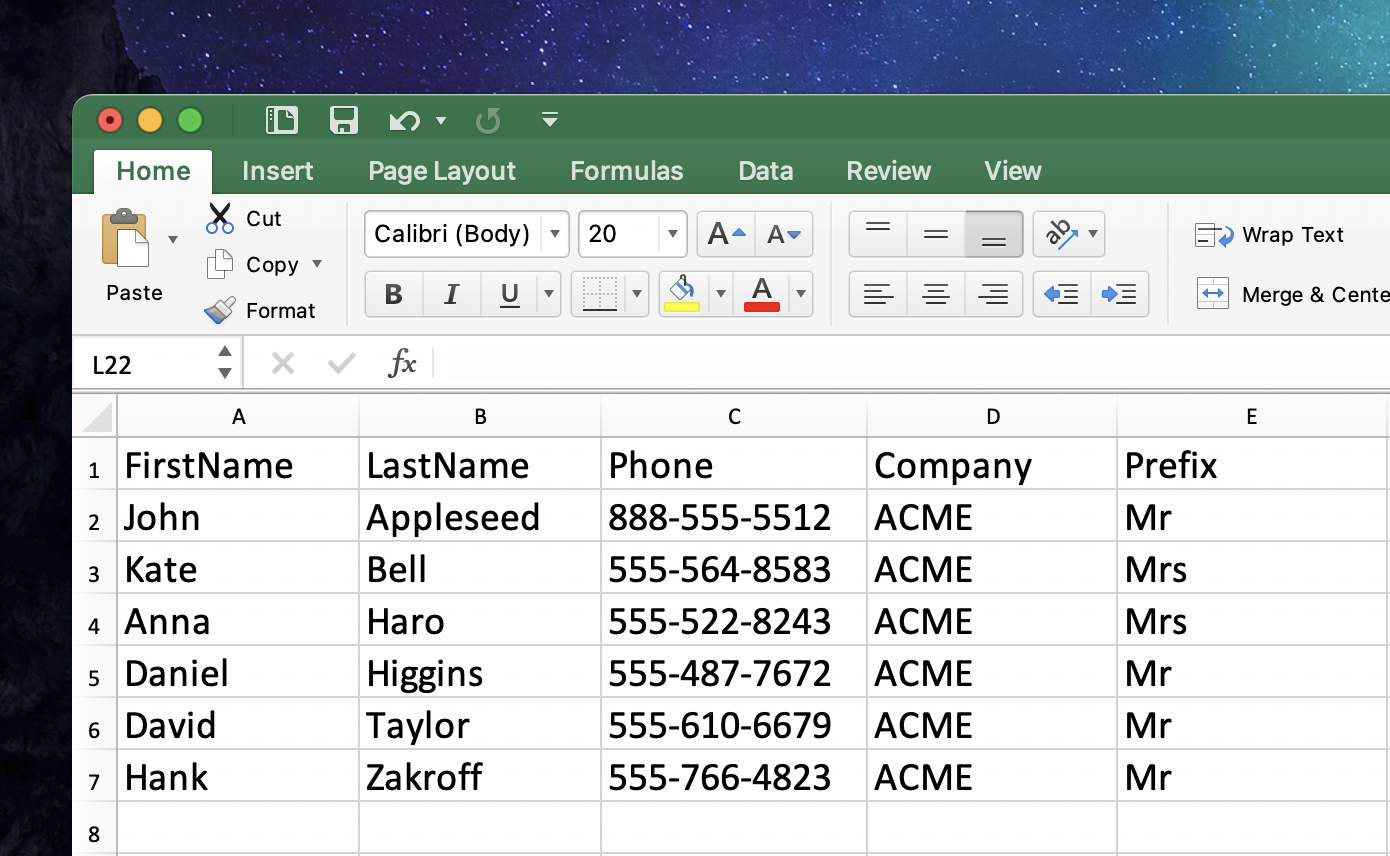Toggle Wrap Text option
The height and width of the screenshot is (856, 1390).
pyautogui.click(x=1270, y=235)
